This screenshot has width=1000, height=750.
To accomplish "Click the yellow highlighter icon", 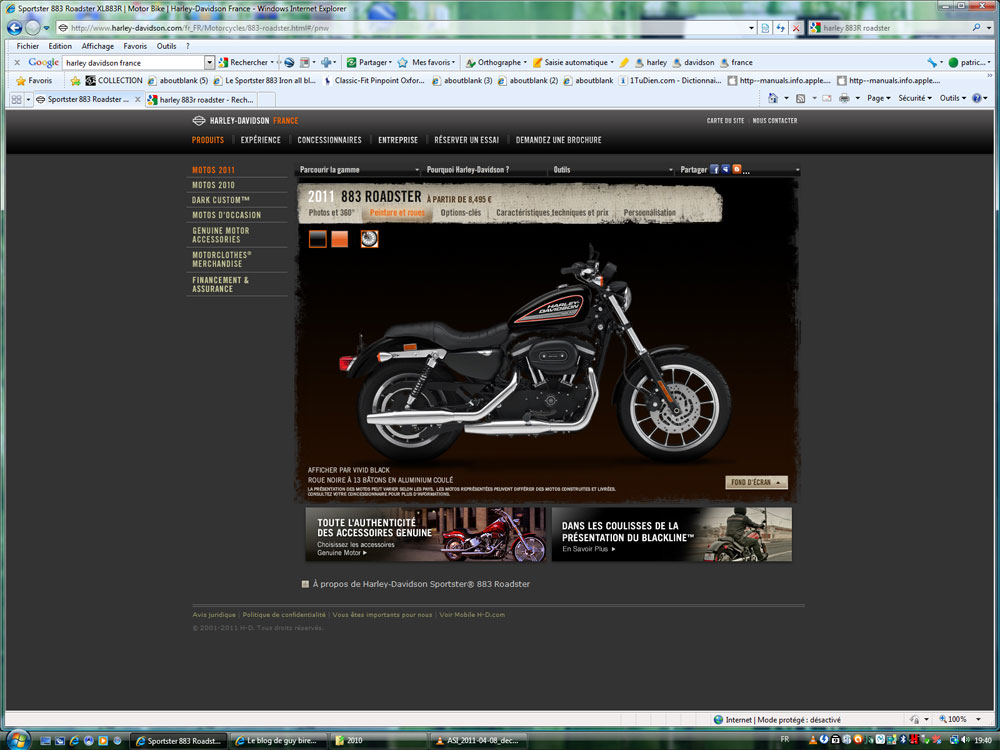I will (624, 62).
